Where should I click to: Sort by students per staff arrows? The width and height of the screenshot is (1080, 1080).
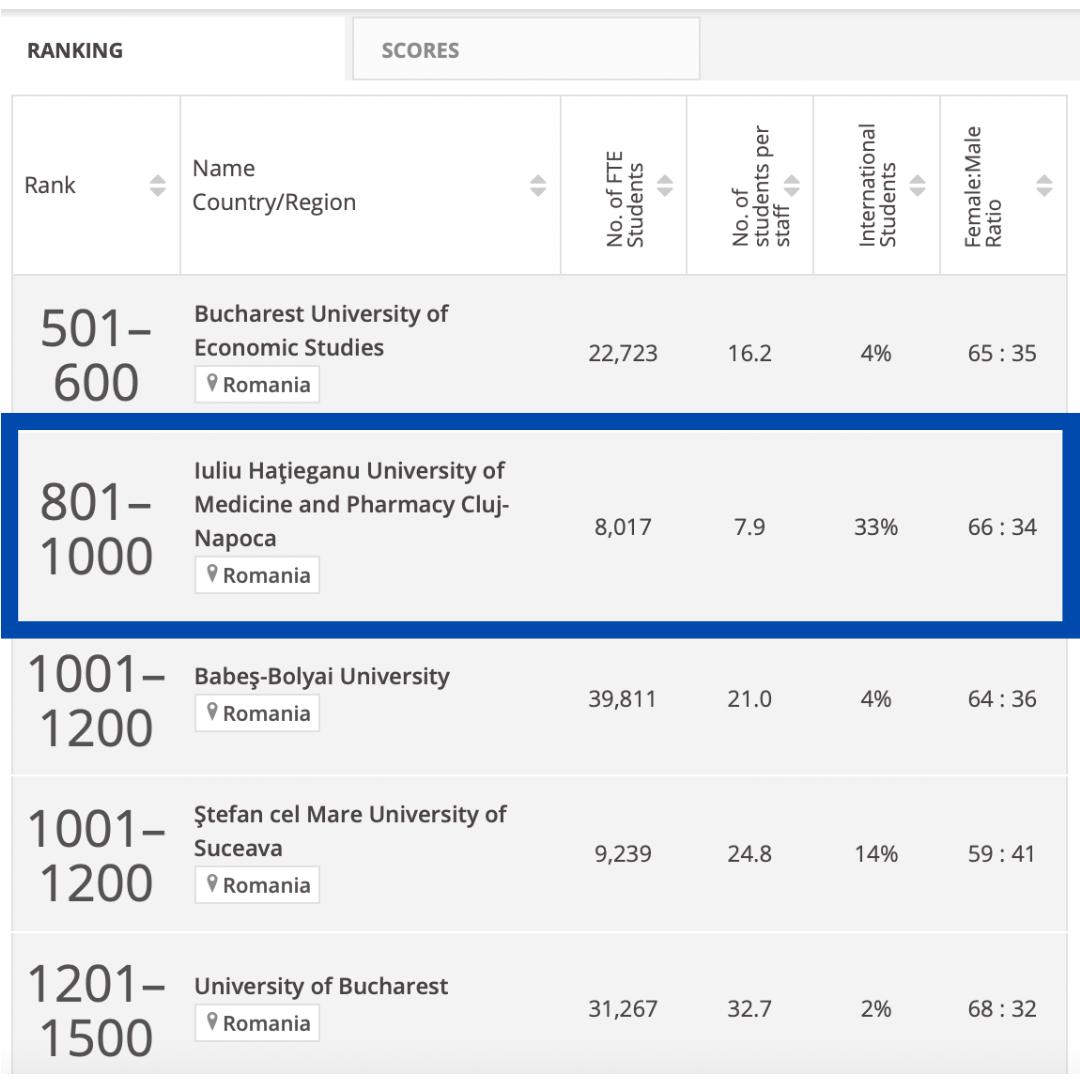[x=792, y=186]
